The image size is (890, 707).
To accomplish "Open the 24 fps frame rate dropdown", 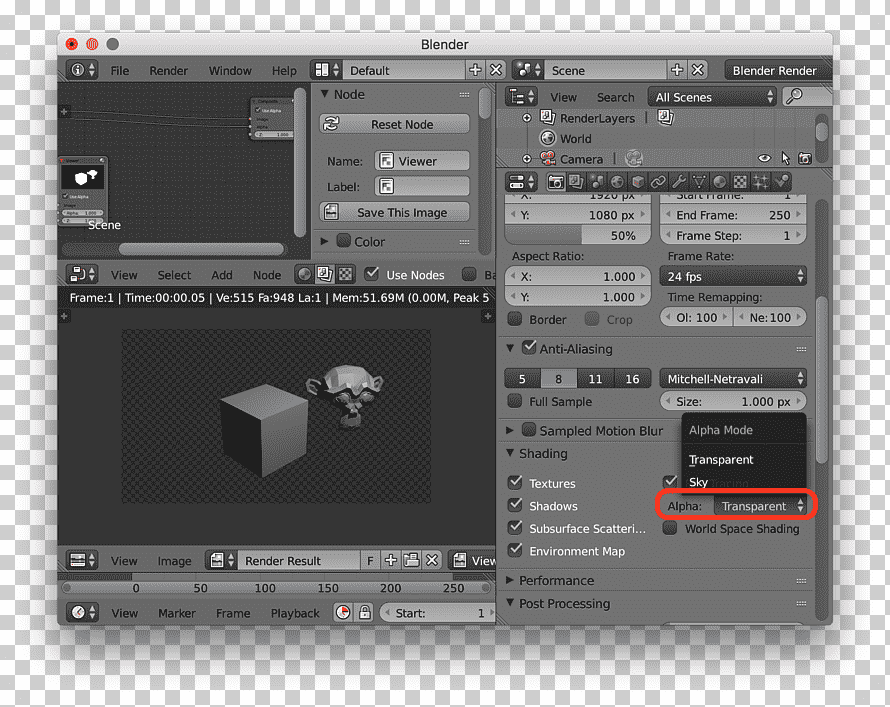I will (733, 276).
